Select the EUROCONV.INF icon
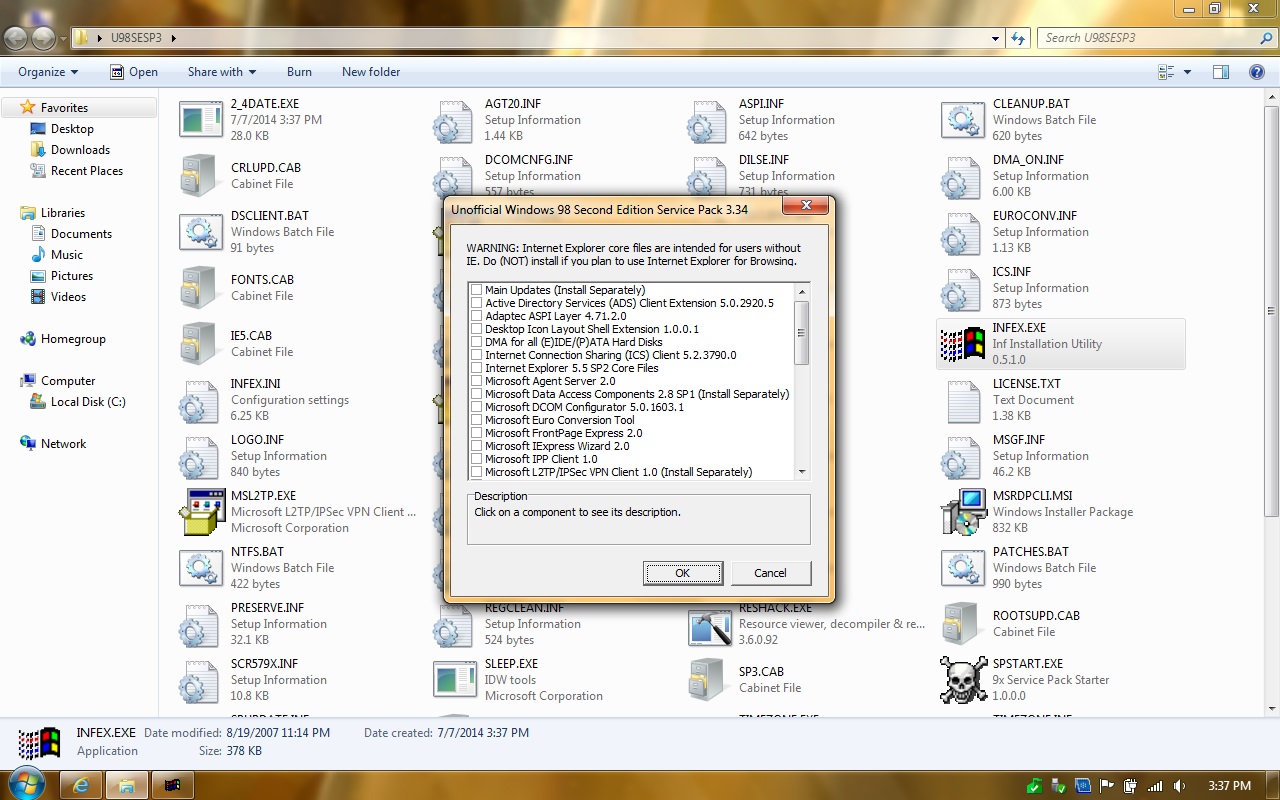Viewport: 1280px width, 800px height. click(x=963, y=232)
